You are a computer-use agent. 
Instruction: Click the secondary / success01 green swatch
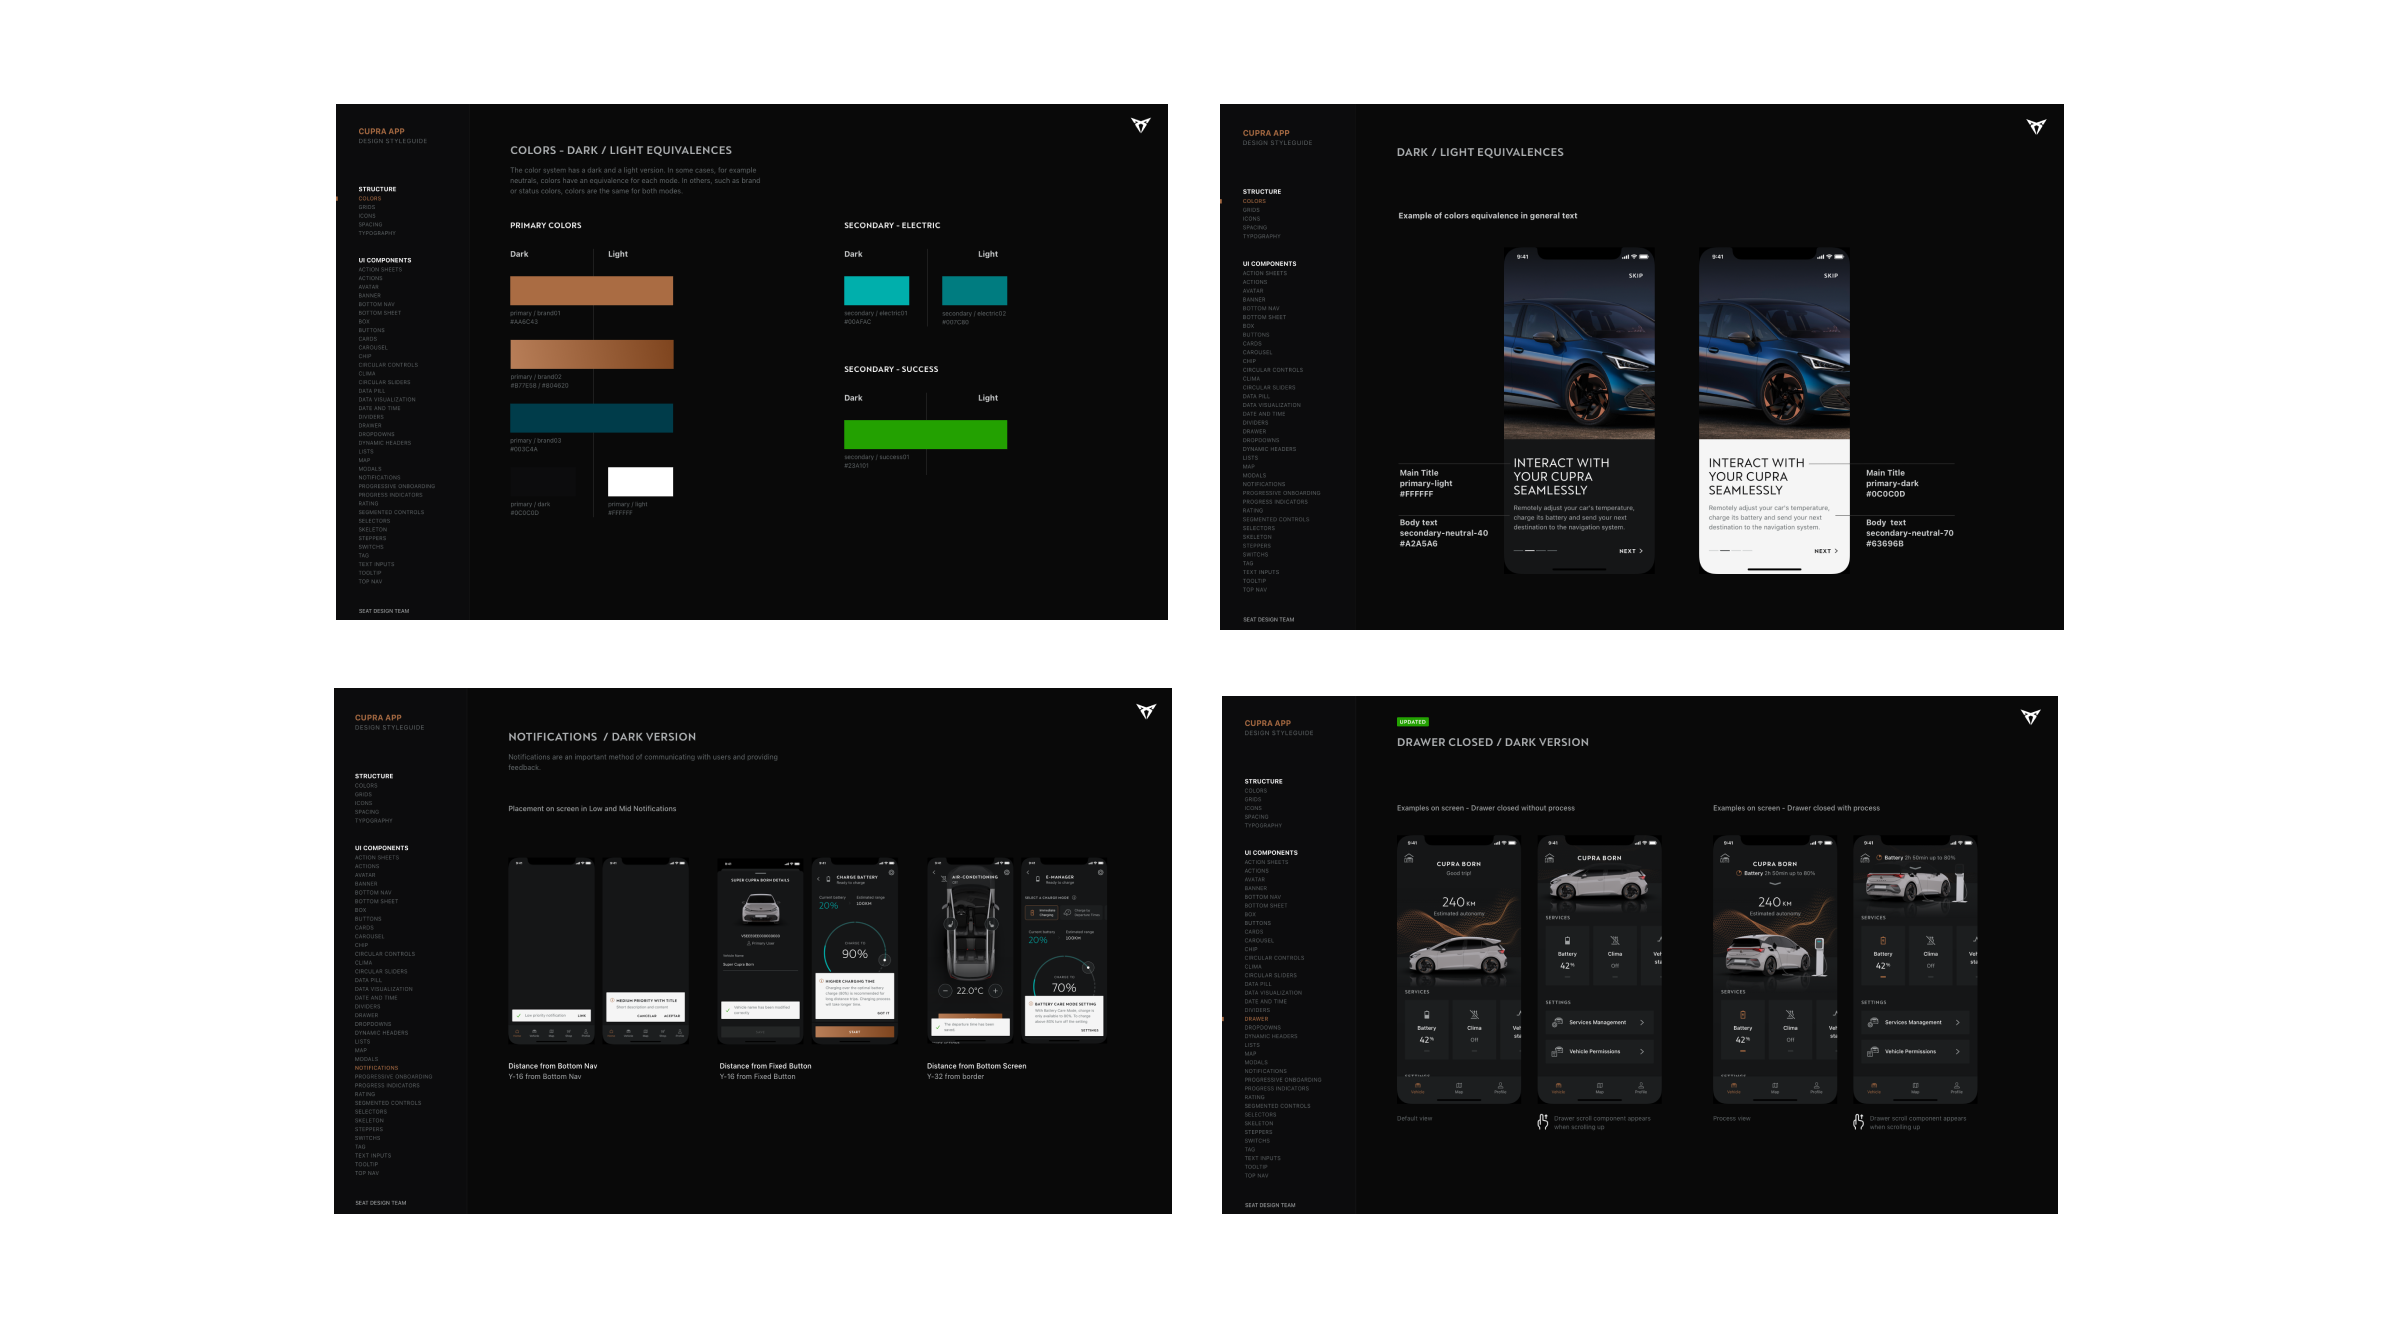[x=925, y=434]
